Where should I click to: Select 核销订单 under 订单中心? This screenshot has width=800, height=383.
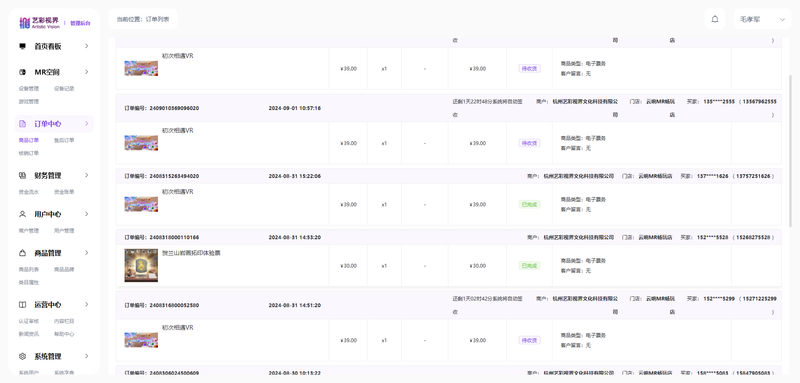tap(29, 153)
